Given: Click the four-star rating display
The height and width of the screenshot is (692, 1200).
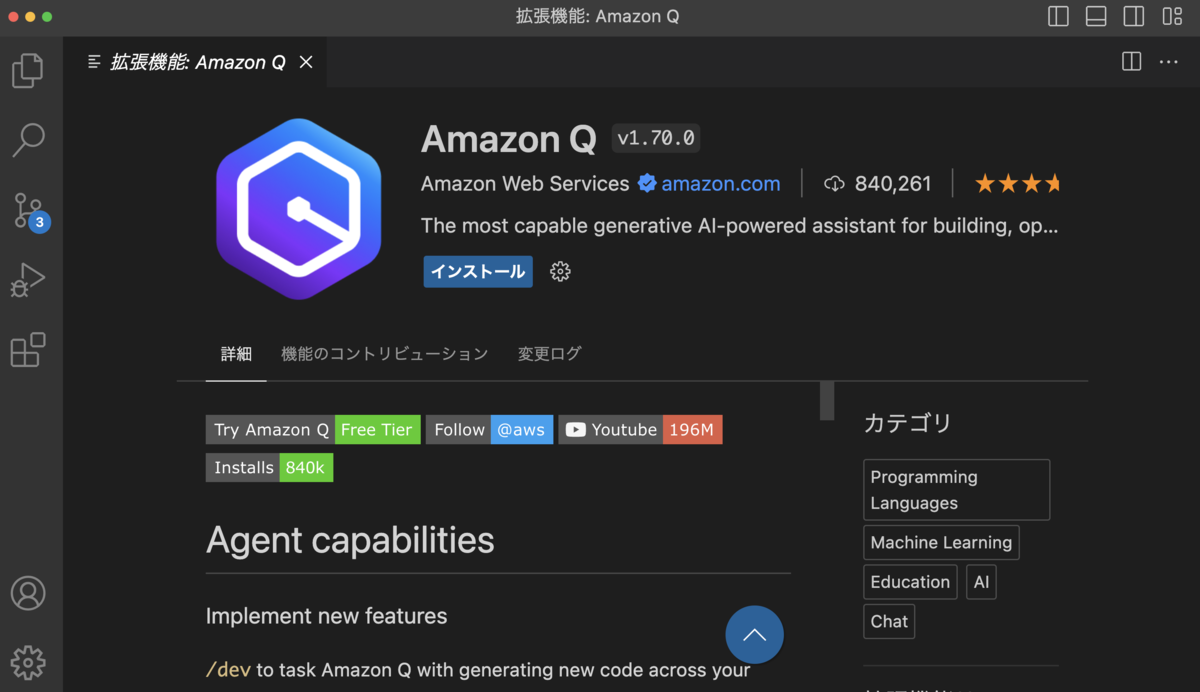Looking at the screenshot, I should (x=1017, y=184).
